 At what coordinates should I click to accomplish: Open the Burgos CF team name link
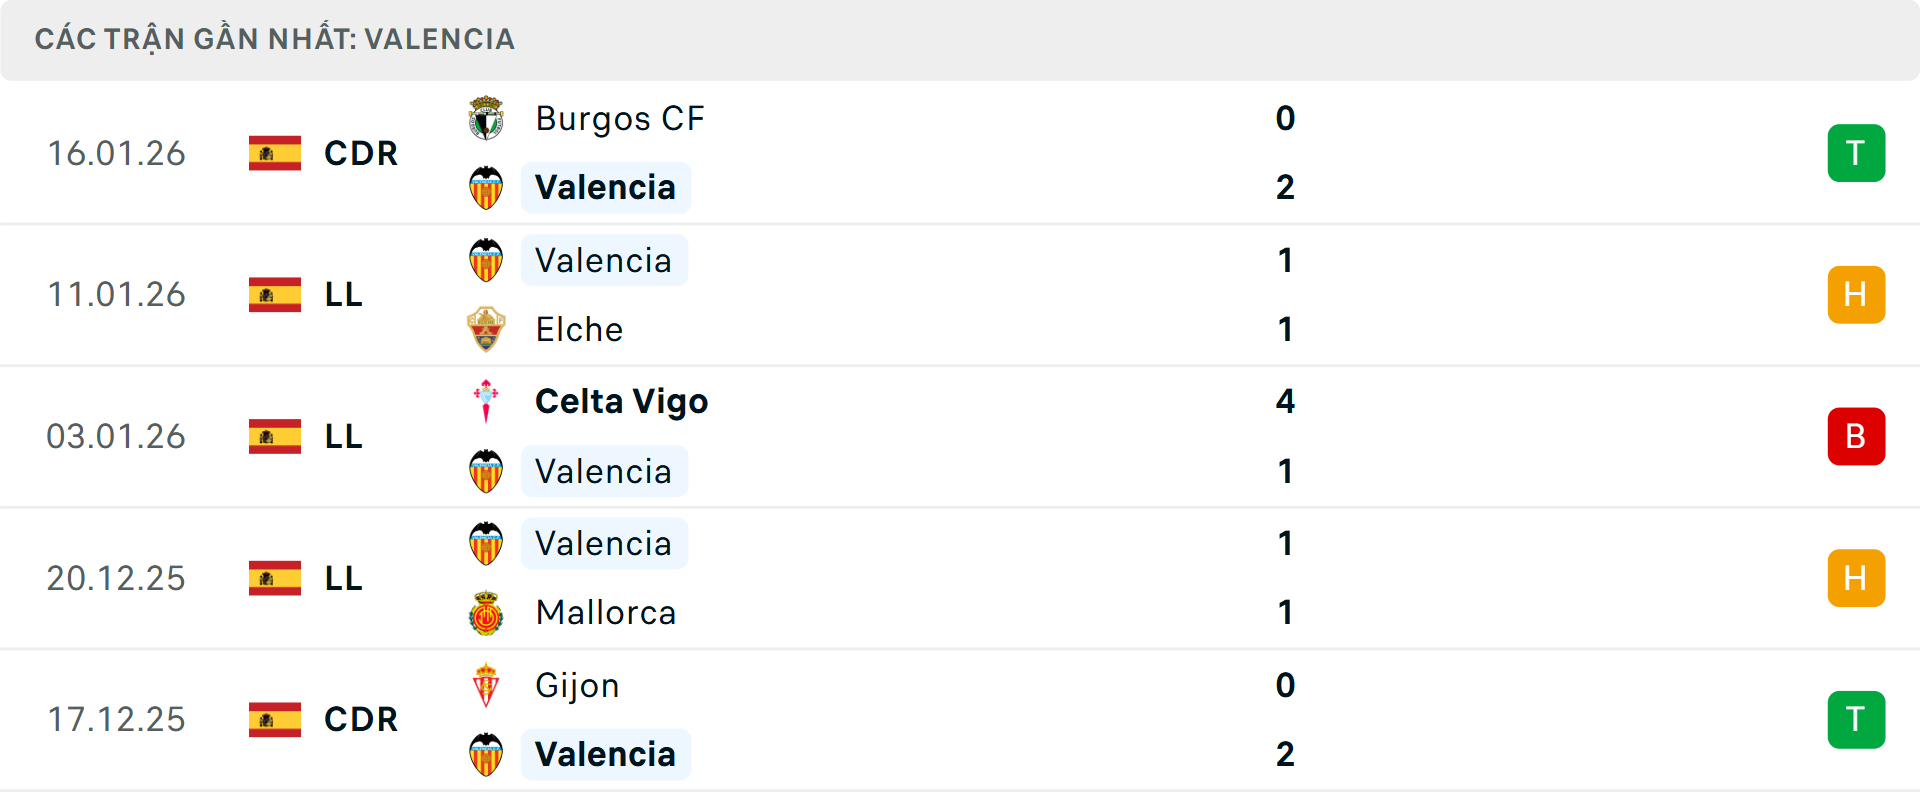(x=620, y=119)
